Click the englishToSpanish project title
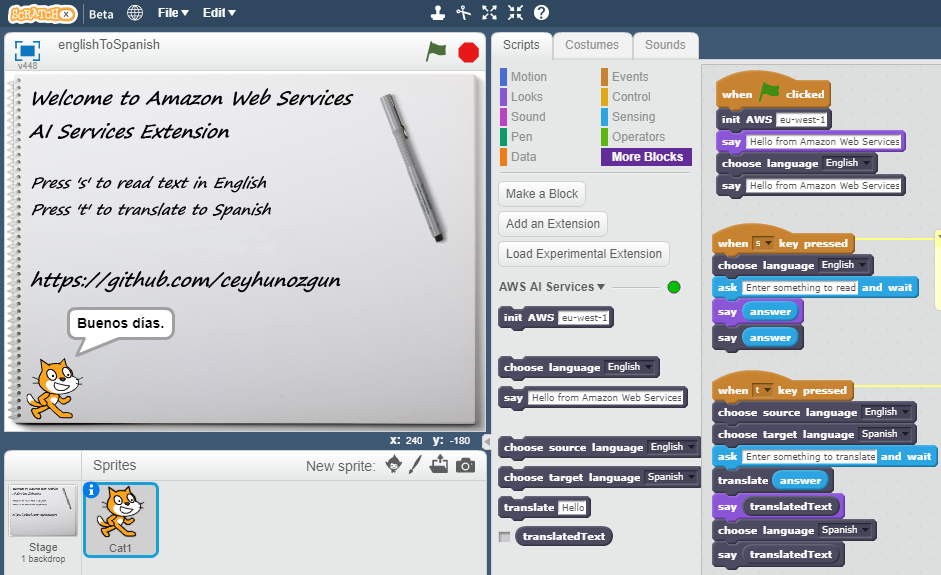The image size is (941, 575). pos(109,44)
